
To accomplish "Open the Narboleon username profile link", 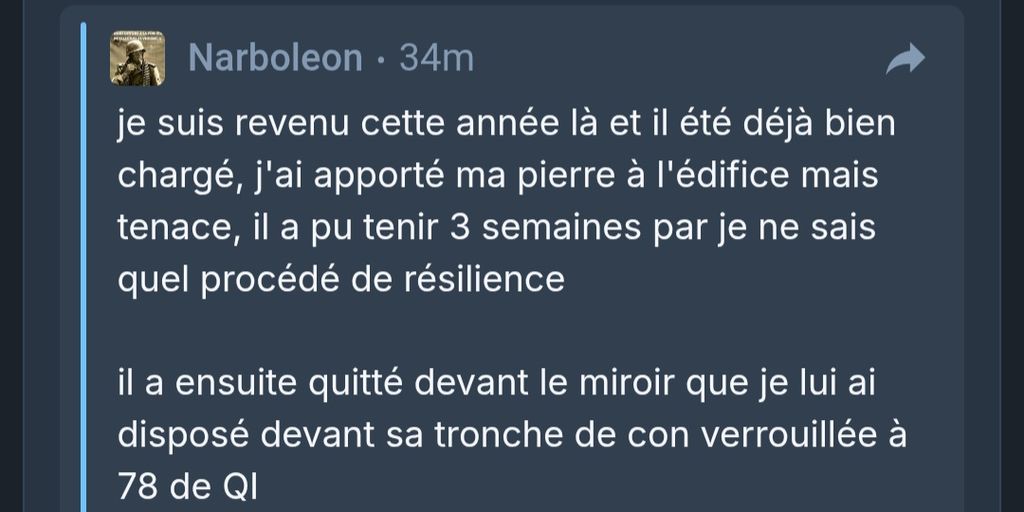I will tap(275, 58).
